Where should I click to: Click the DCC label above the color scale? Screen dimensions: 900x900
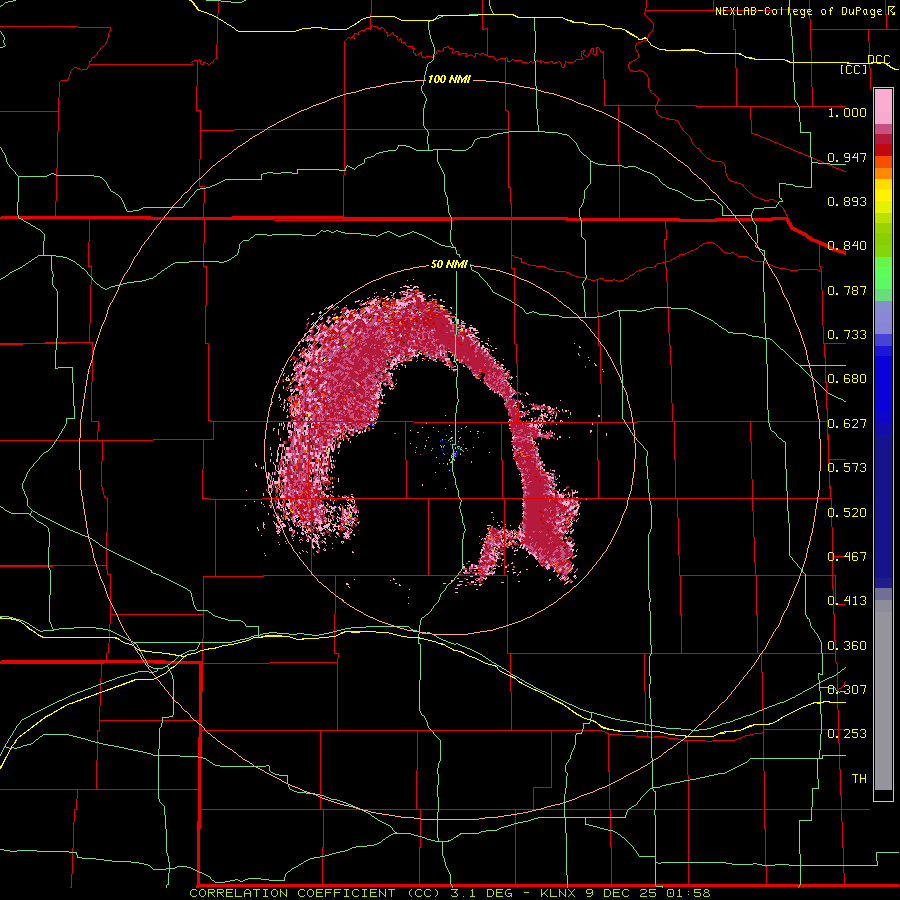pyautogui.click(x=879, y=59)
